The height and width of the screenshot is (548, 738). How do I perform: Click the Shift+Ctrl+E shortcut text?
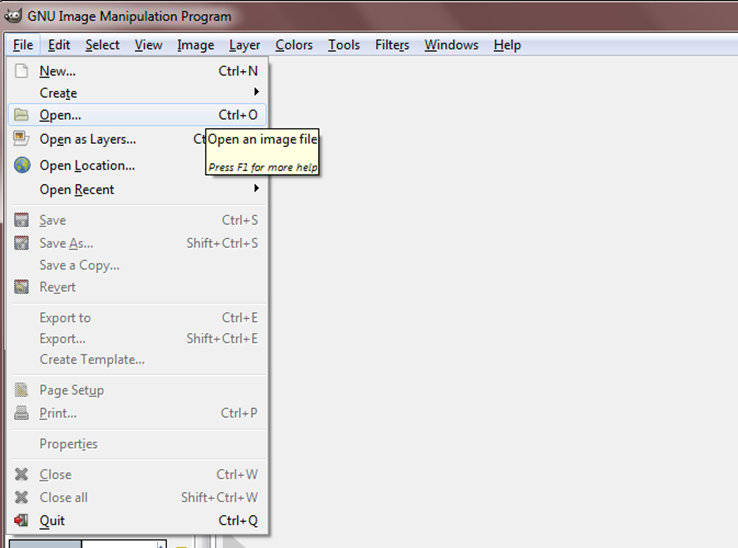coord(222,338)
